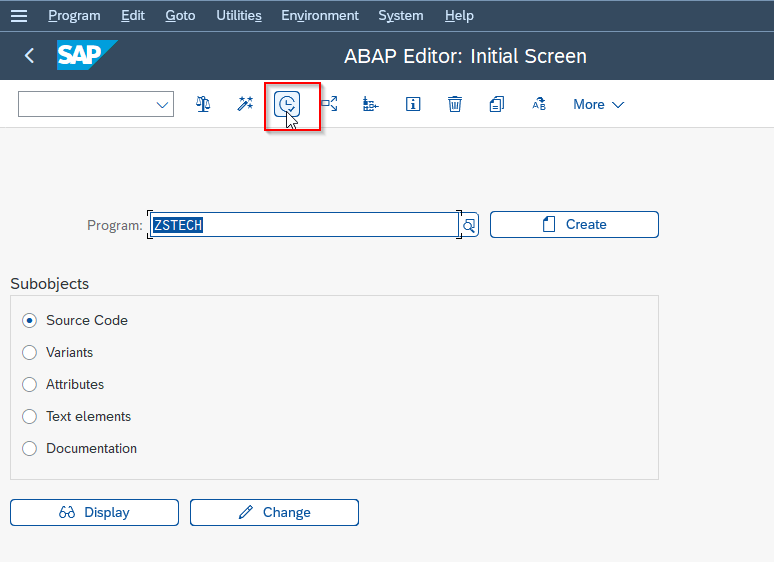Select the Documentation radio button
774x562 pixels.
tap(30, 449)
